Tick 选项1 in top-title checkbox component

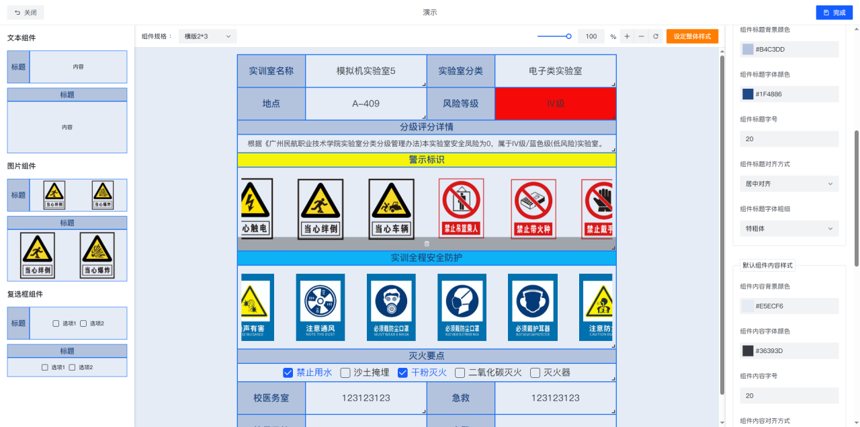[x=45, y=367]
